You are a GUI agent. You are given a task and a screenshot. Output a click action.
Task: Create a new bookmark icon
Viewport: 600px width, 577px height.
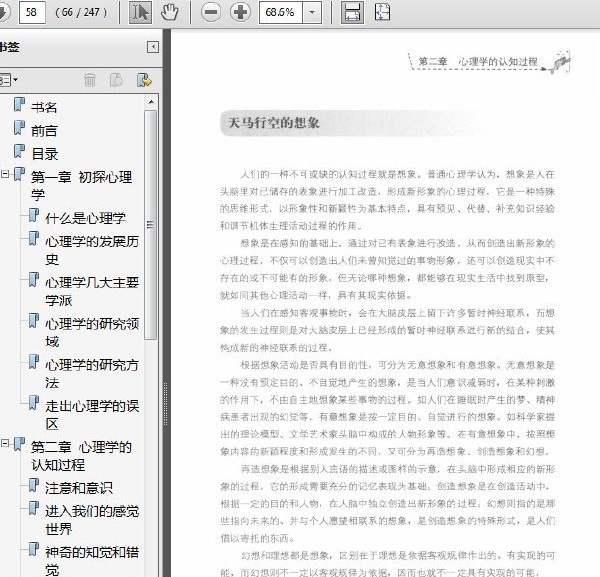pyautogui.click(x=116, y=80)
